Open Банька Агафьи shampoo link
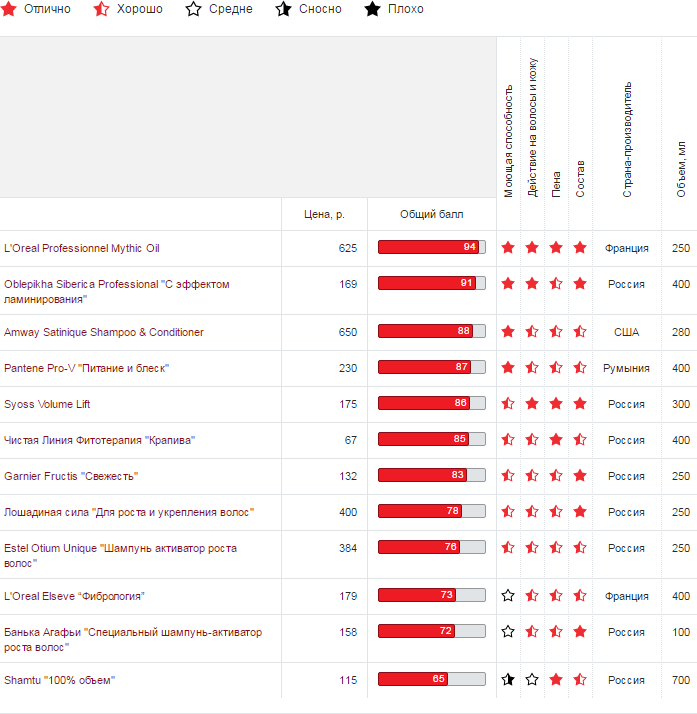The width and height of the screenshot is (697, 714). coord(133,639)
